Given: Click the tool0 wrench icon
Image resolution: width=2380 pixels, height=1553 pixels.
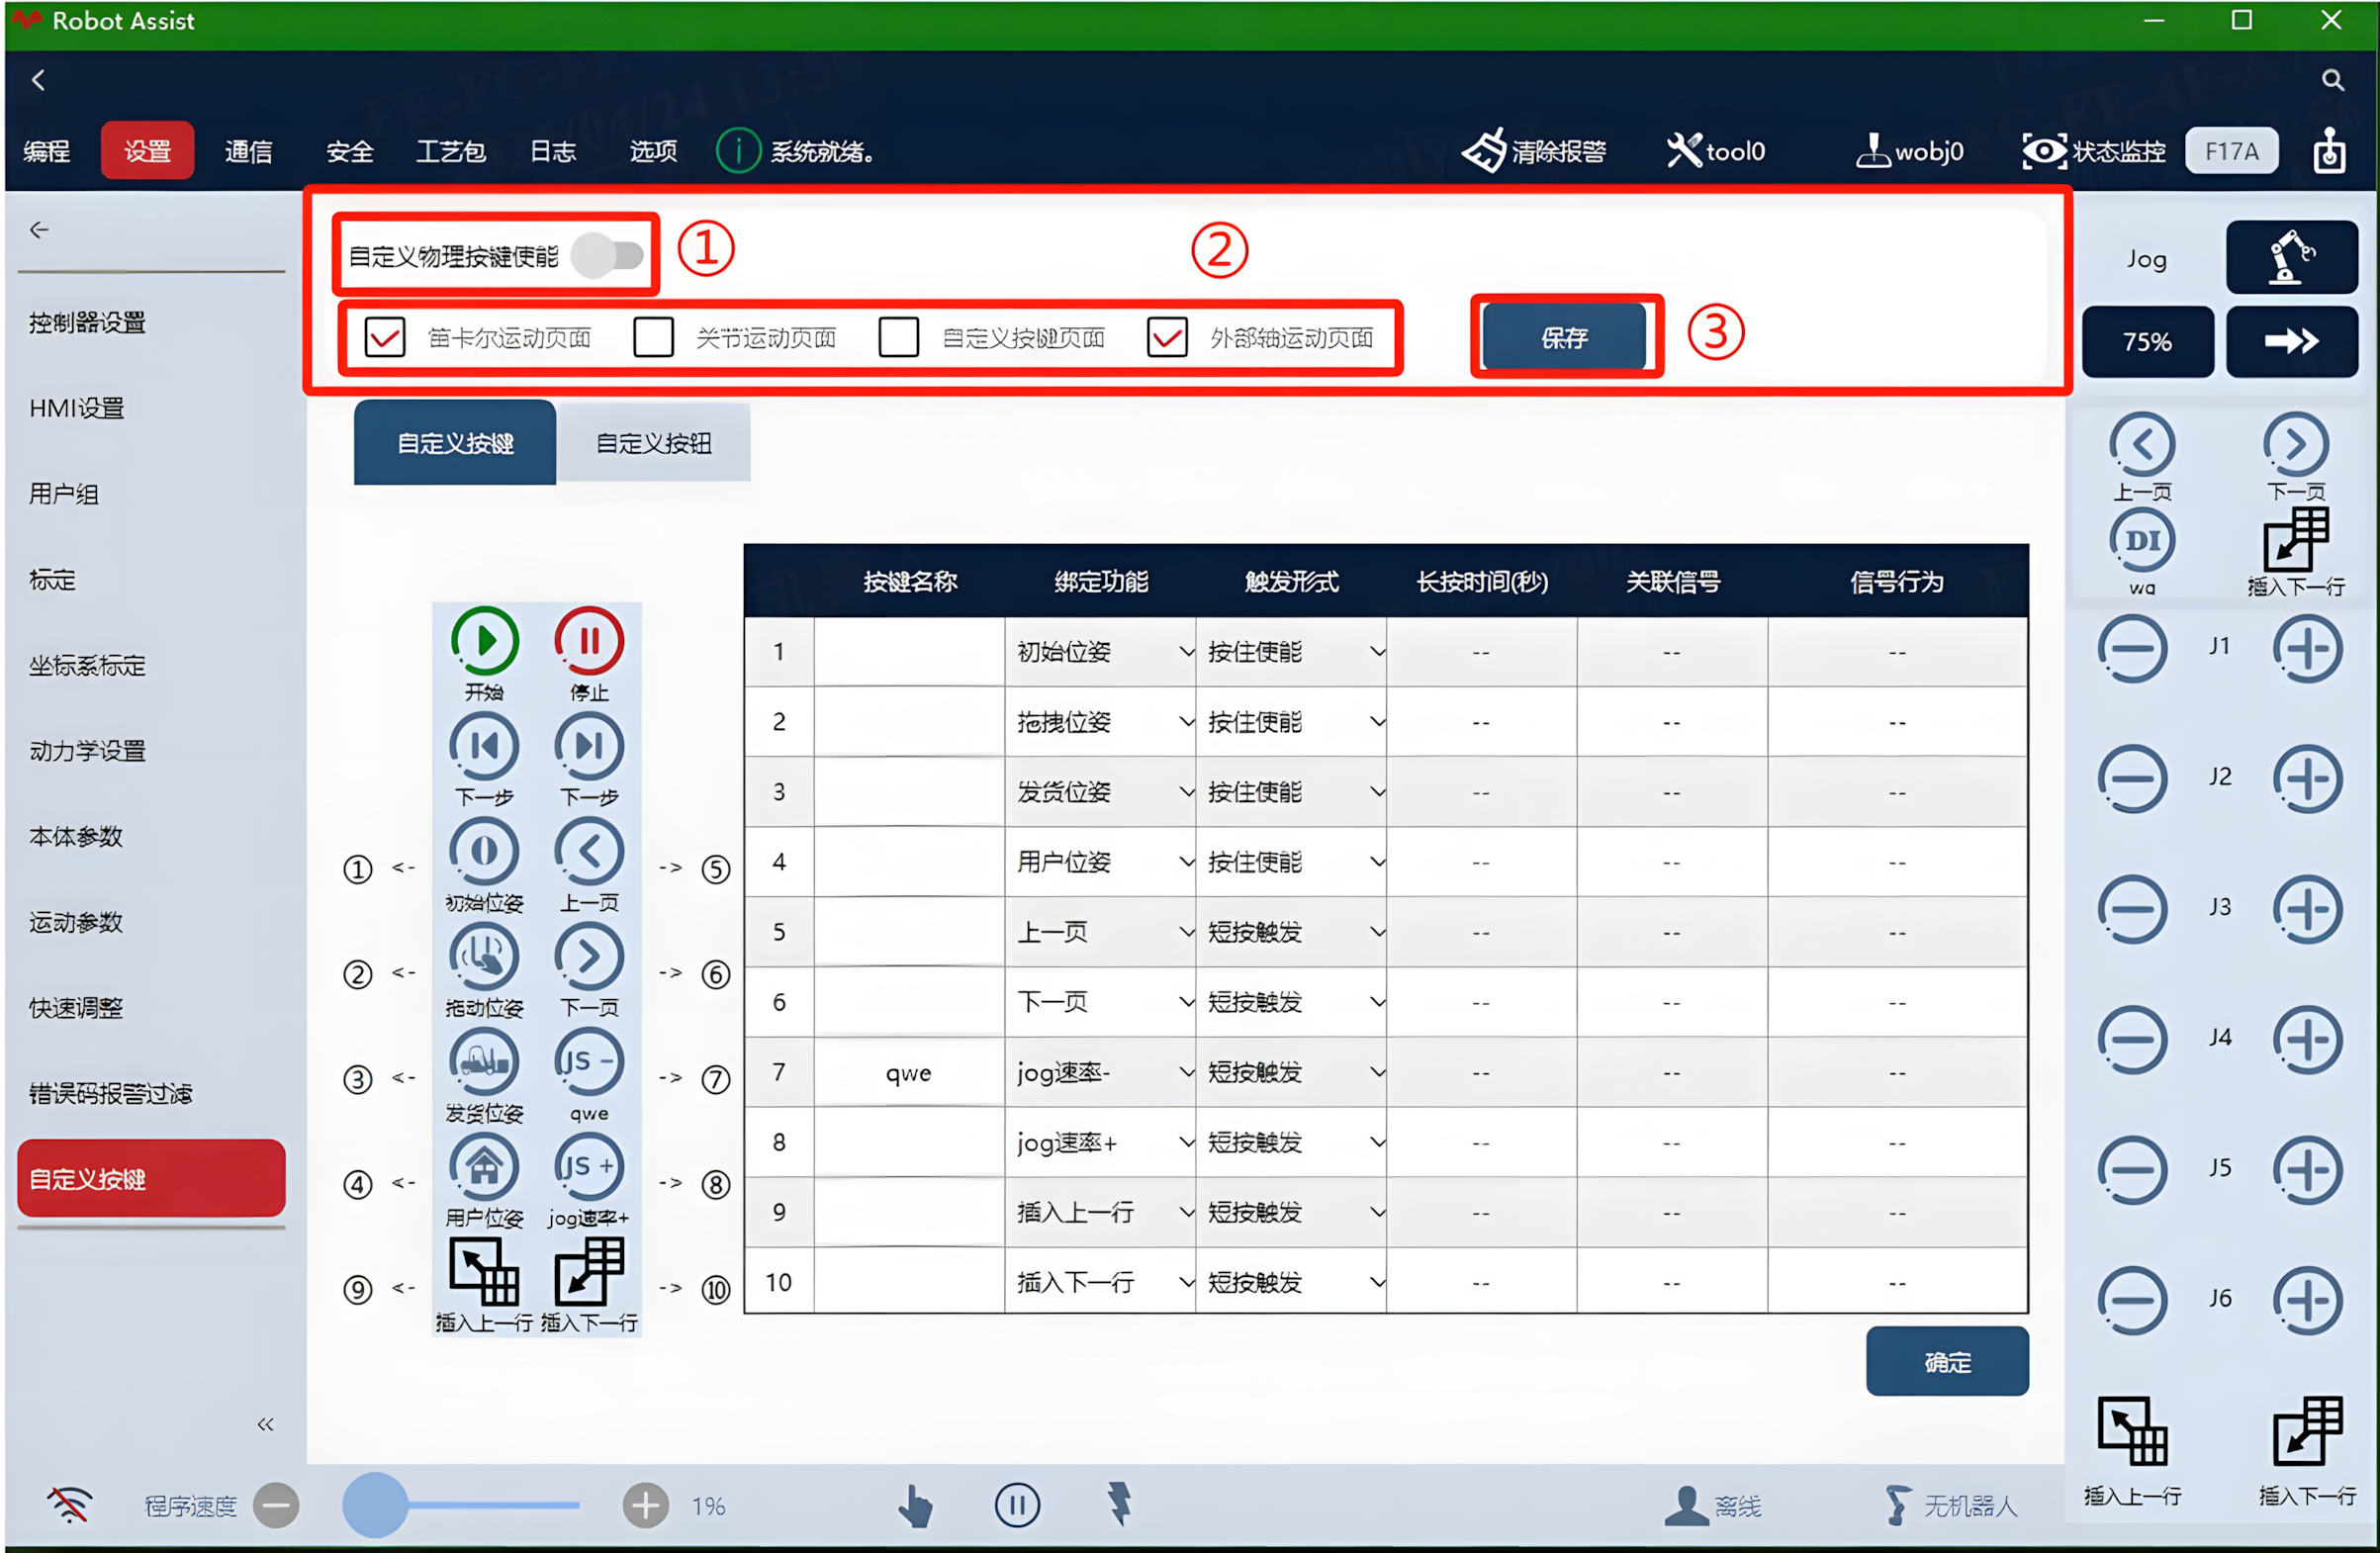Looking at the screenshot, I should [1684, 151].
